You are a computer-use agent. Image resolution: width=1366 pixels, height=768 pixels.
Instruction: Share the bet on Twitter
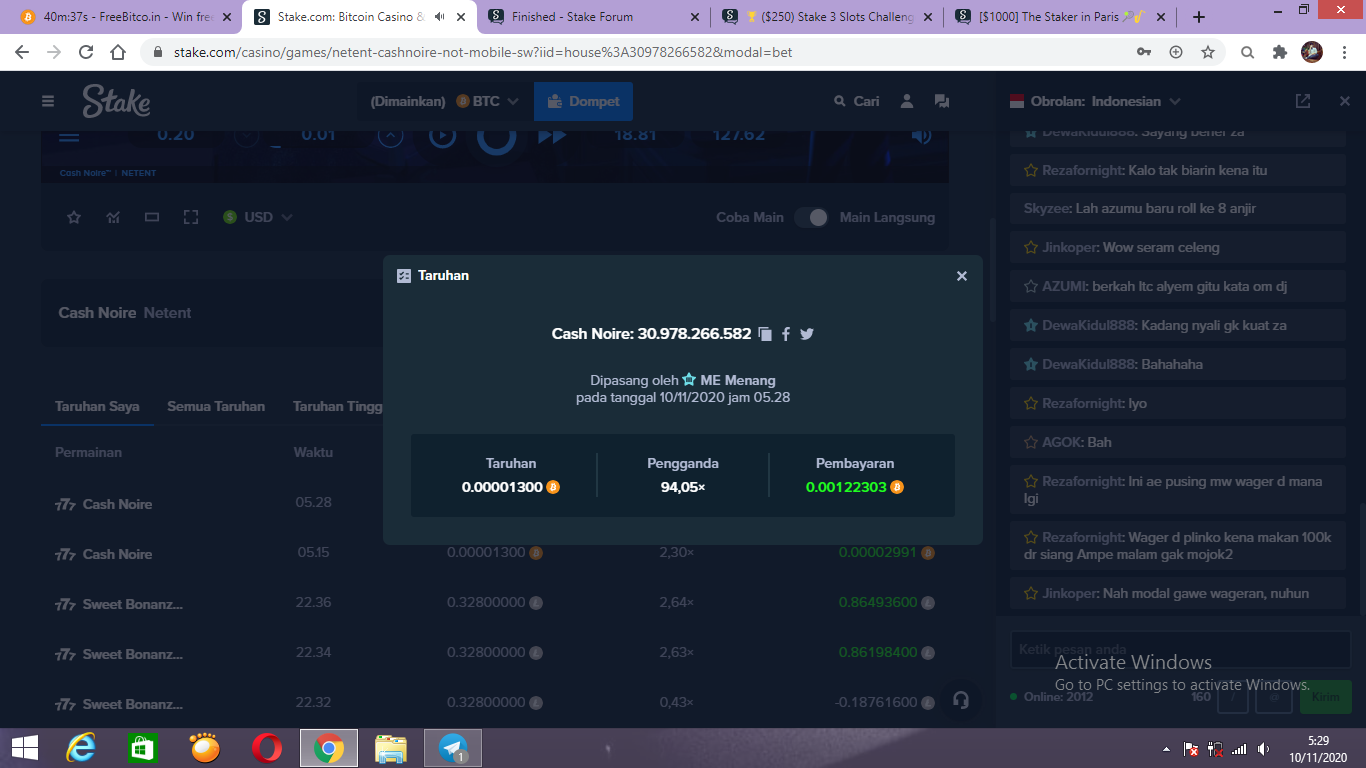807,334
